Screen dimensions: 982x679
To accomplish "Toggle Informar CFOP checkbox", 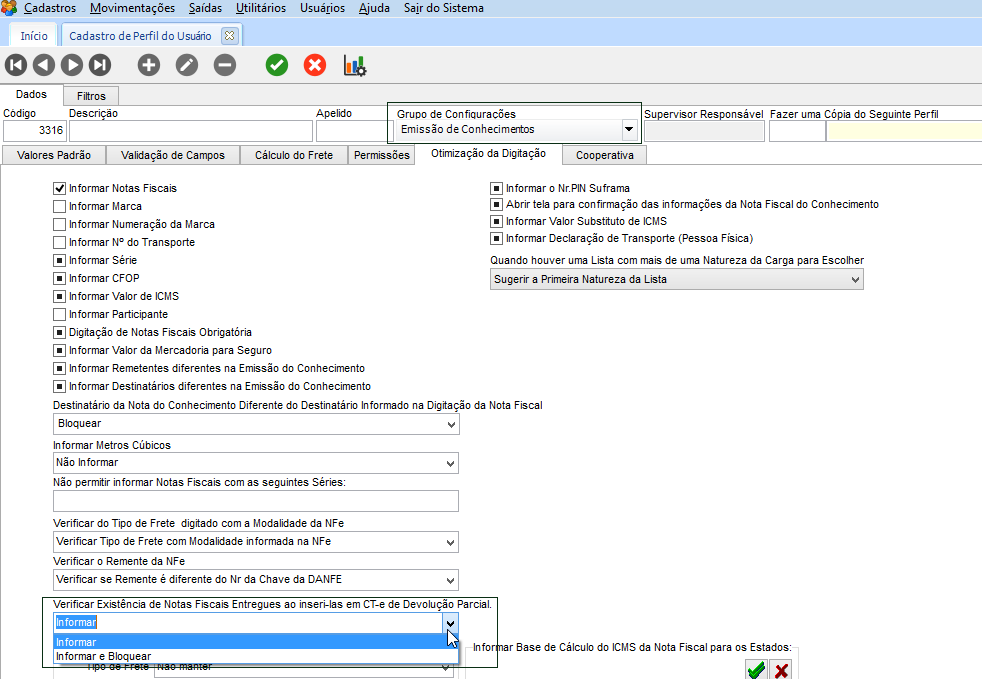I will click(59, 279).
